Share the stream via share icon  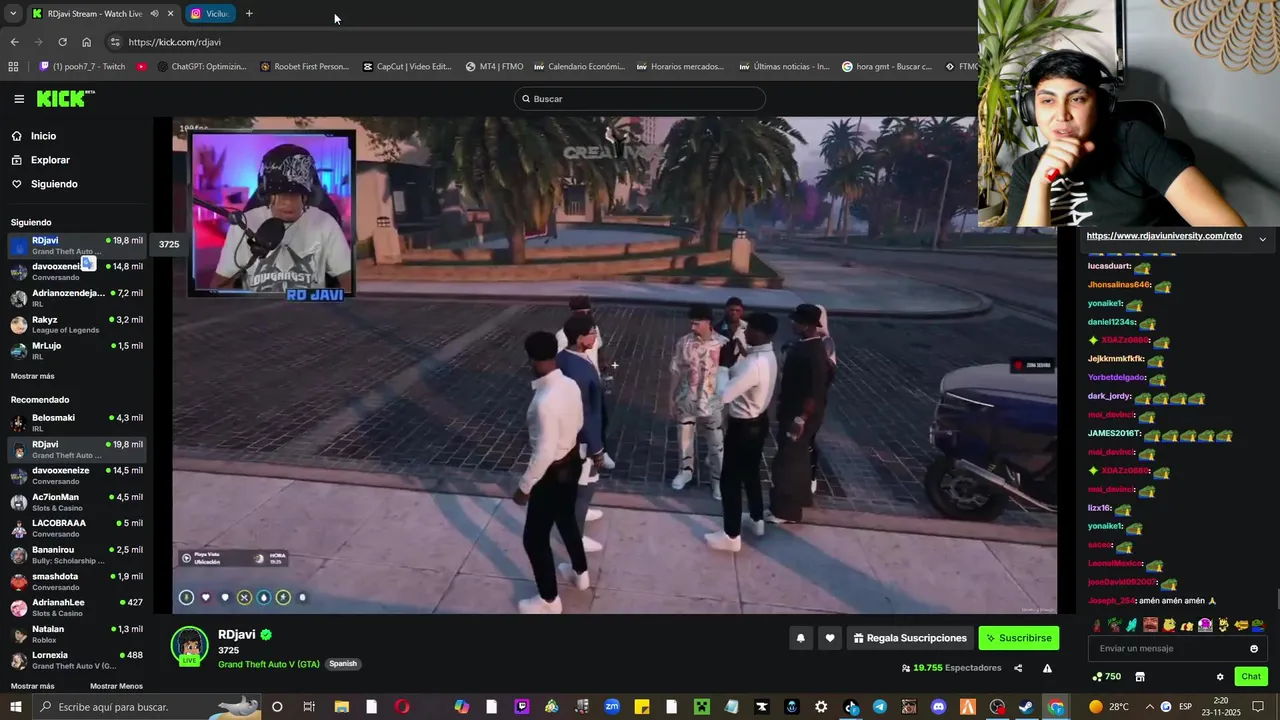coord(1018,668)
